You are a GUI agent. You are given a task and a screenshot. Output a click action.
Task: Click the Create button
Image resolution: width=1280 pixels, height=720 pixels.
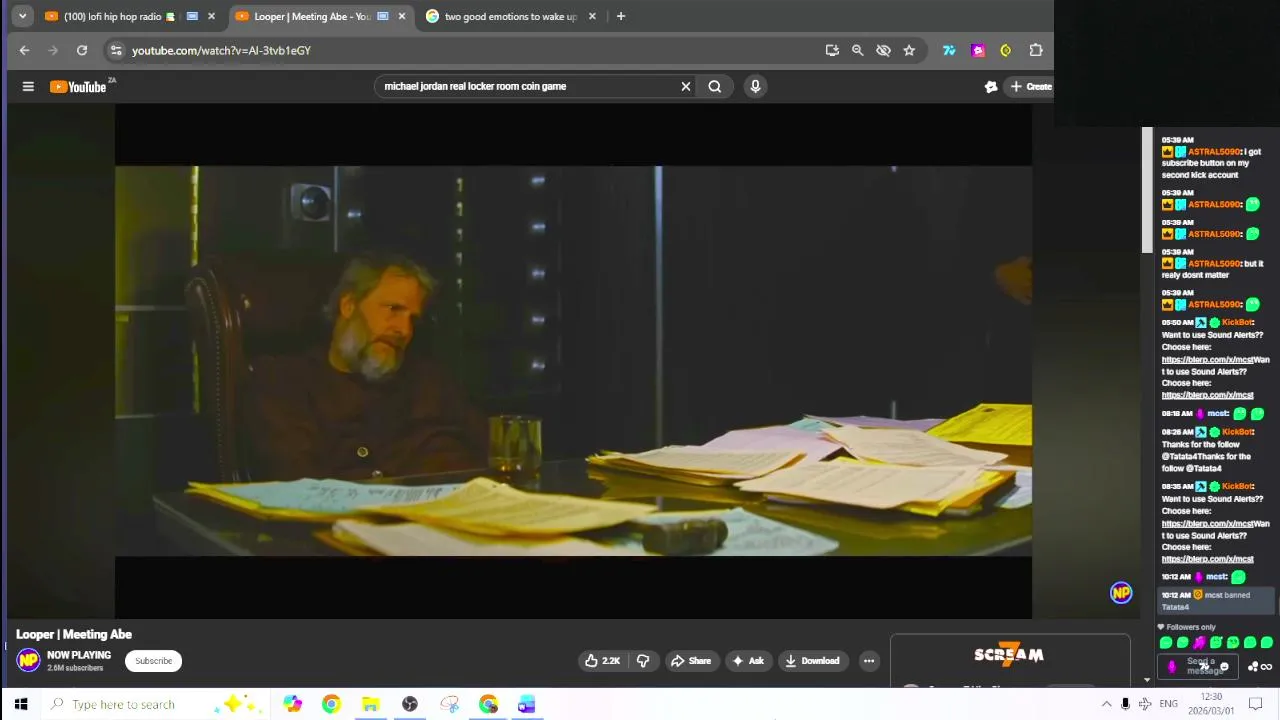click(1031, 86)
